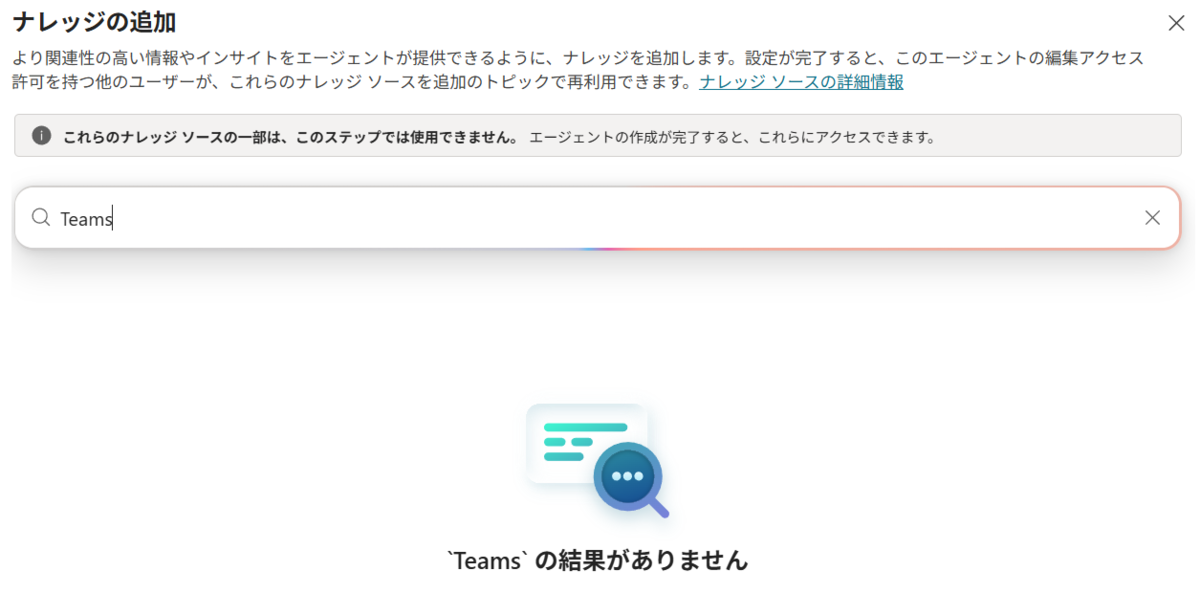Click the `Teams` の結果がありません message
1200x593 pixels.
point(597,560)
